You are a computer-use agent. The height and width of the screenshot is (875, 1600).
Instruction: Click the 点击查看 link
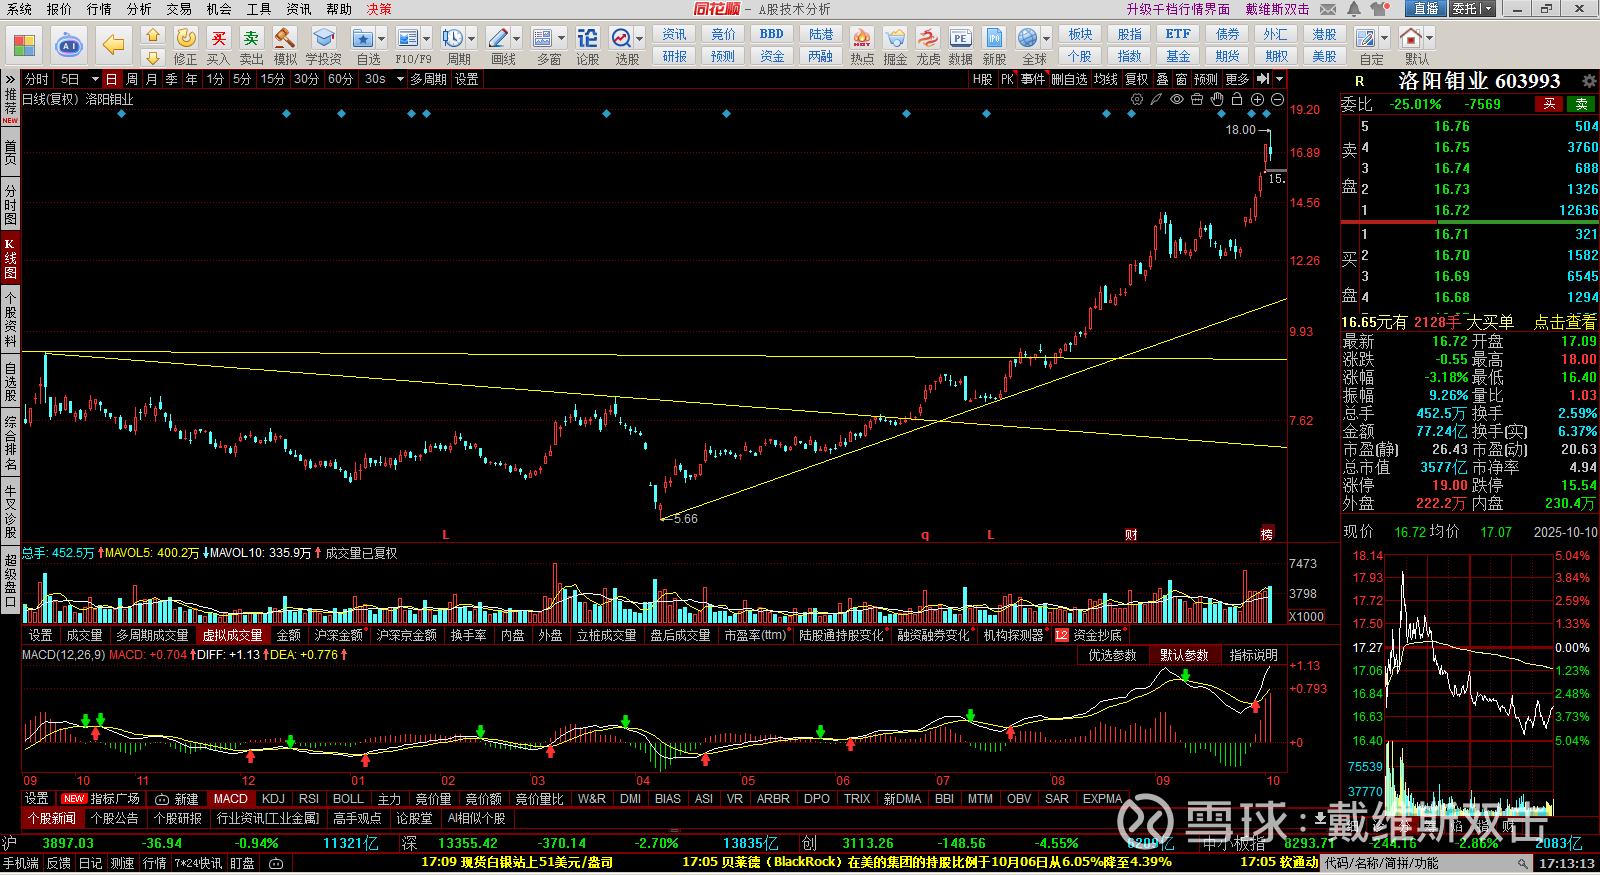click(x=1565, y=322)
